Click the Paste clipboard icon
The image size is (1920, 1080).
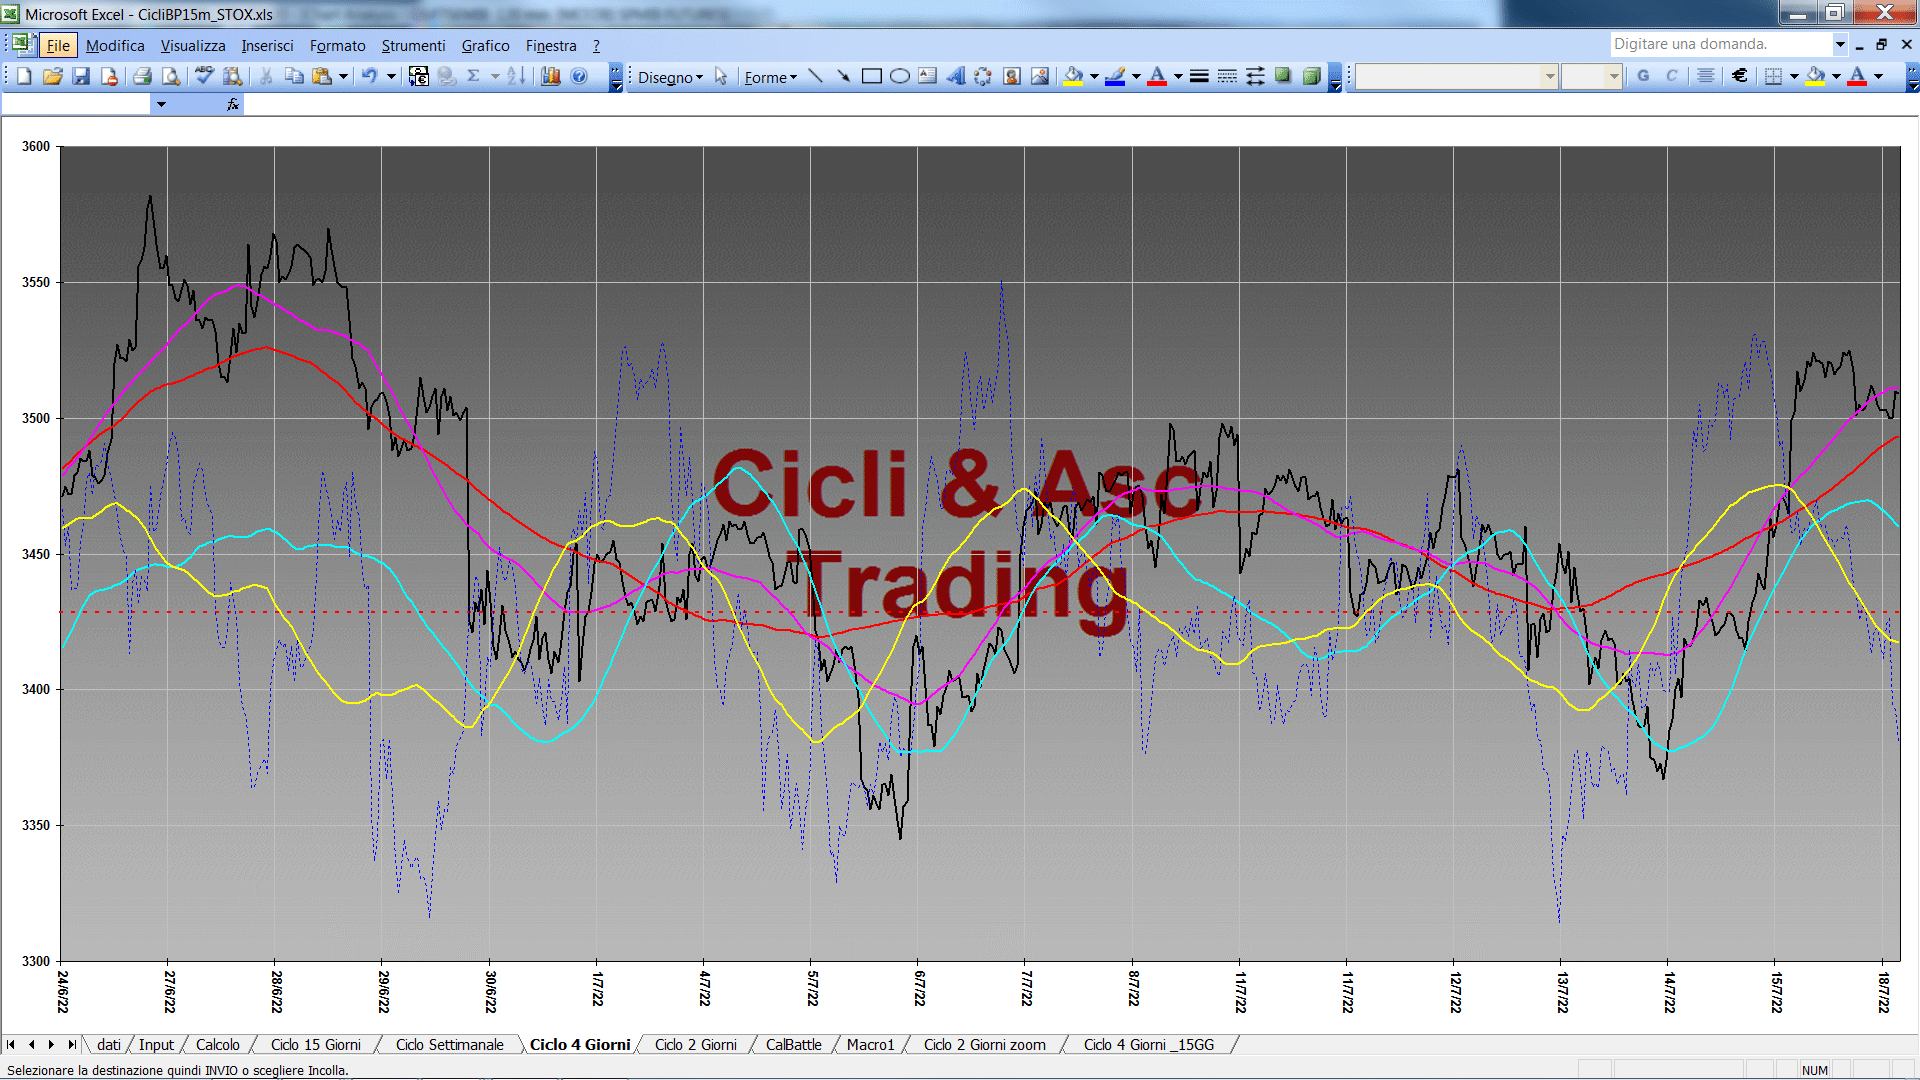322,76
